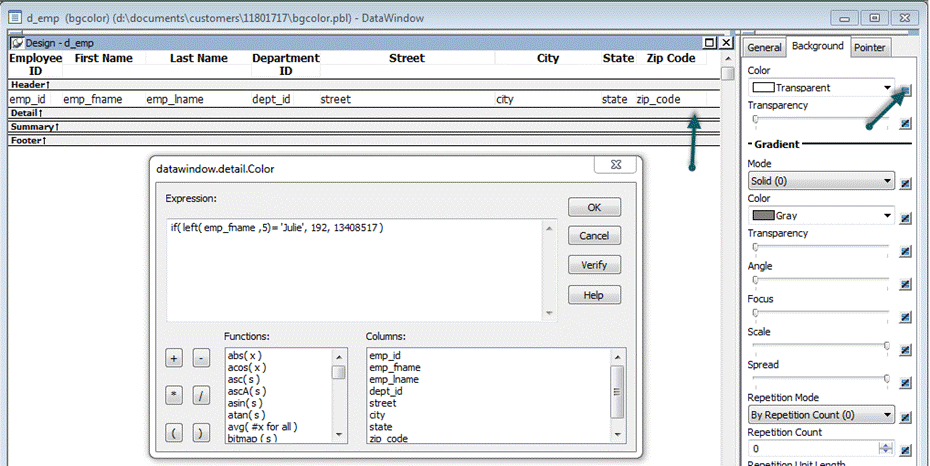Click the Verify button
Viewport: 930px width, 466px height.
[x=594, y=265]
